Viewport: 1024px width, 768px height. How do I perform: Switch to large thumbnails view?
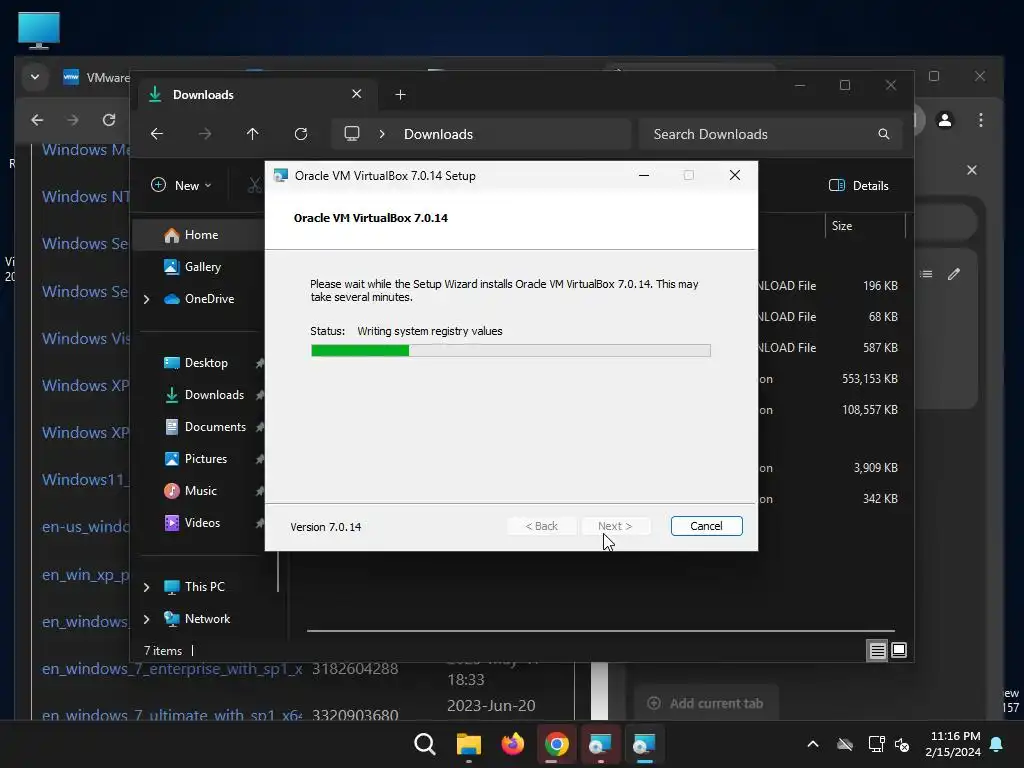click(899, 650)
